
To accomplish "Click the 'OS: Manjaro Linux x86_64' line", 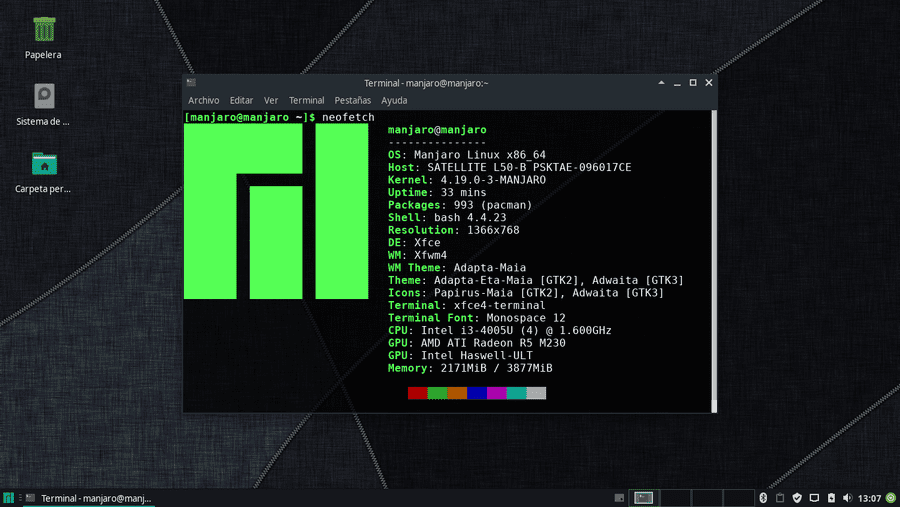I will (x=467, y=154).
